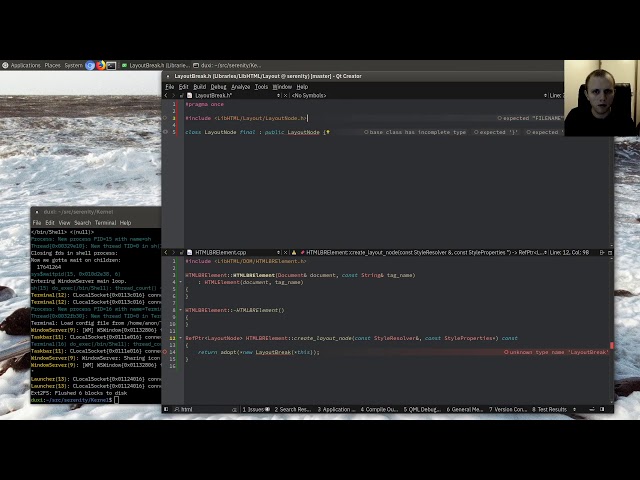Open the Build menu in Qt Creator
This screenshot has width=640, height=480.
pyautogui.click(x=200, y=87)
